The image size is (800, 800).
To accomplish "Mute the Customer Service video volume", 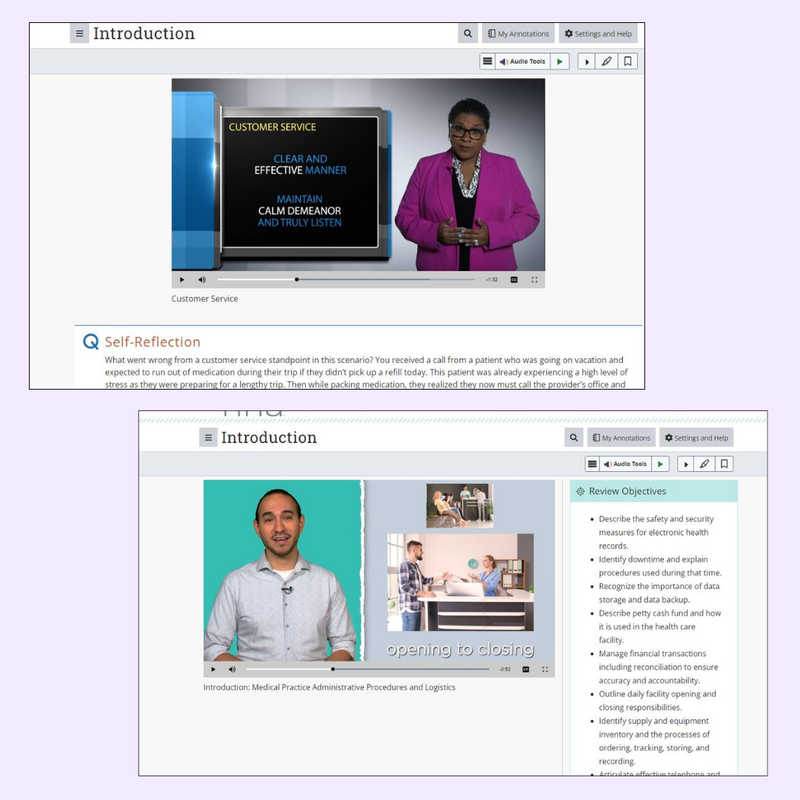I will pyautogui.click(x=202, y=280).
